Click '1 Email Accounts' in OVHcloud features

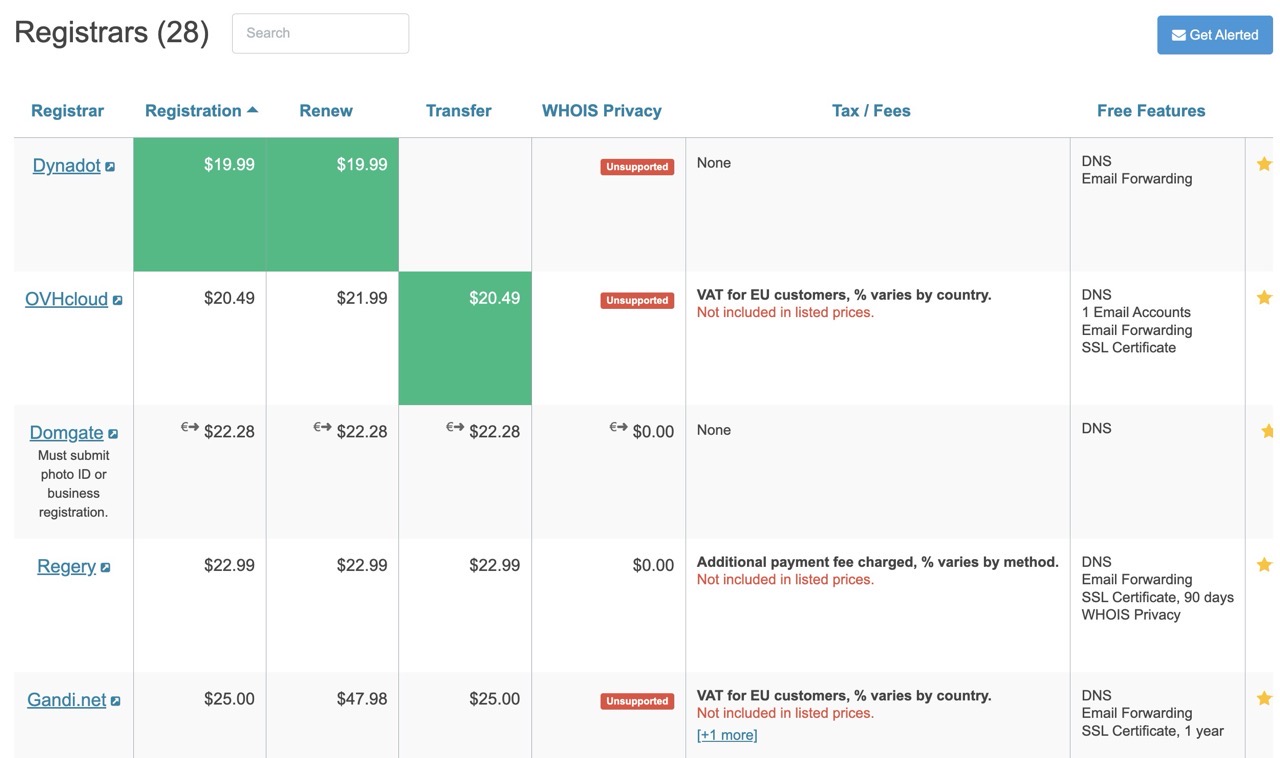click(1136, 312)
